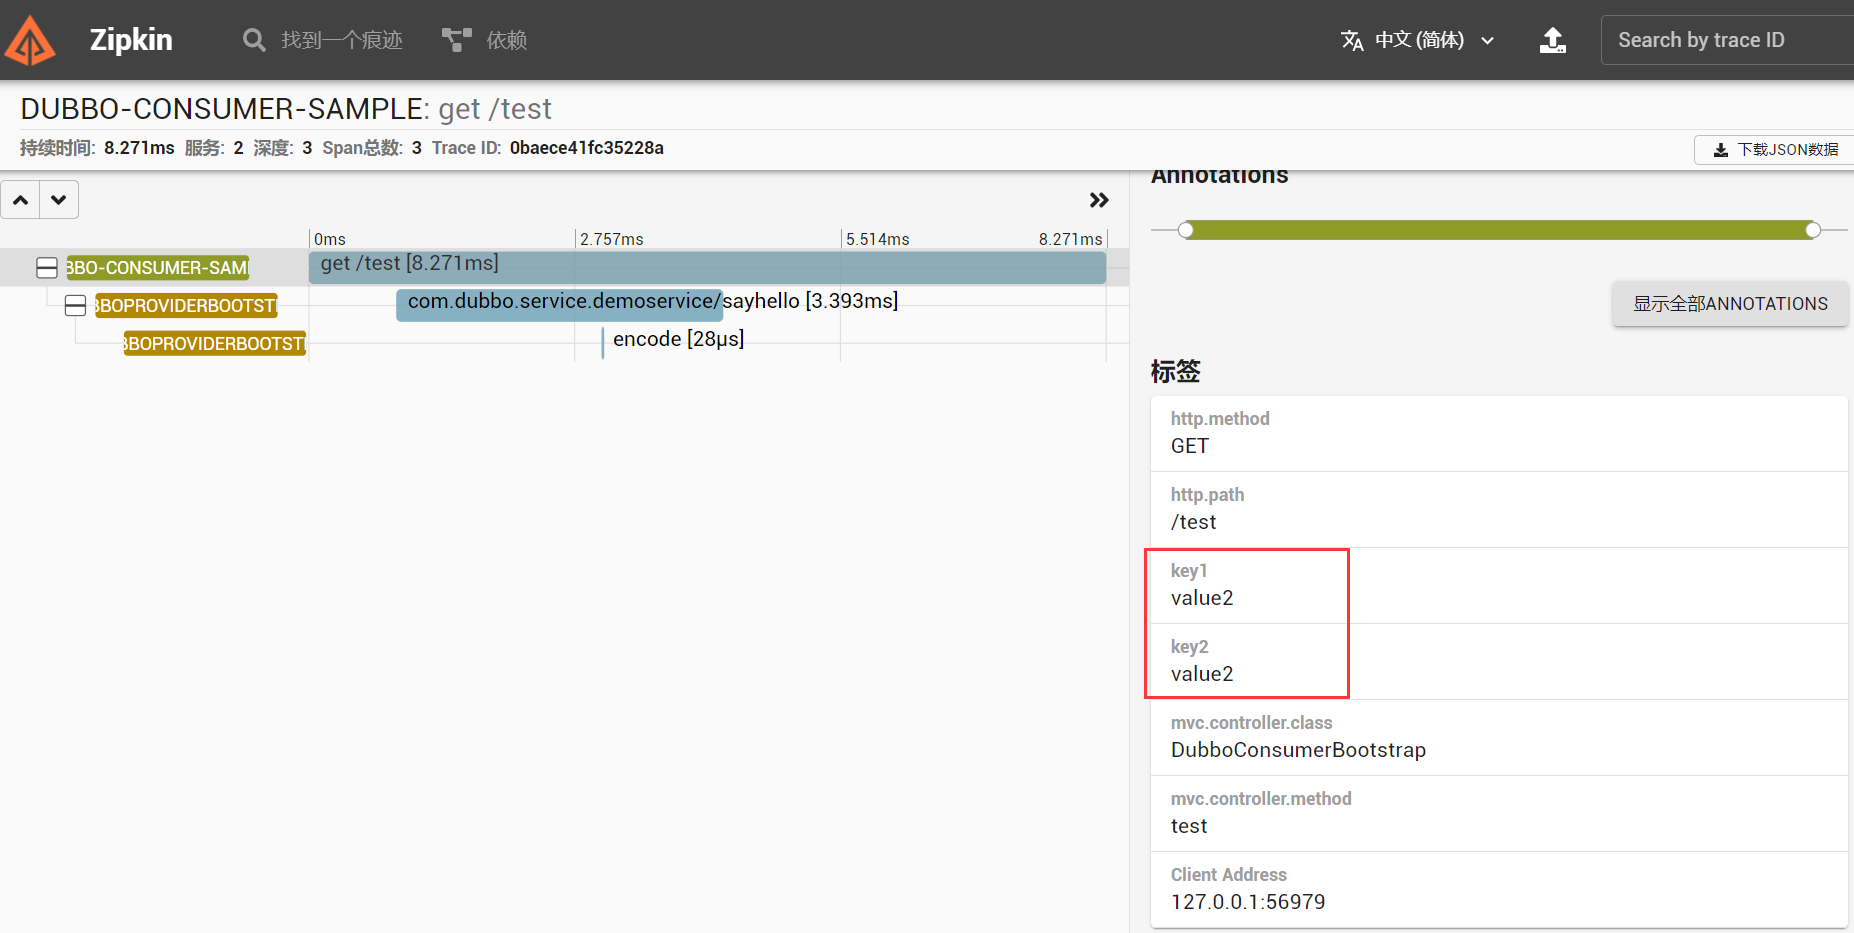The height and width of the screenshot is (933, 1854).
Task: Click the download icon on 下载JSON数据 button
Action: [1721, 149]
